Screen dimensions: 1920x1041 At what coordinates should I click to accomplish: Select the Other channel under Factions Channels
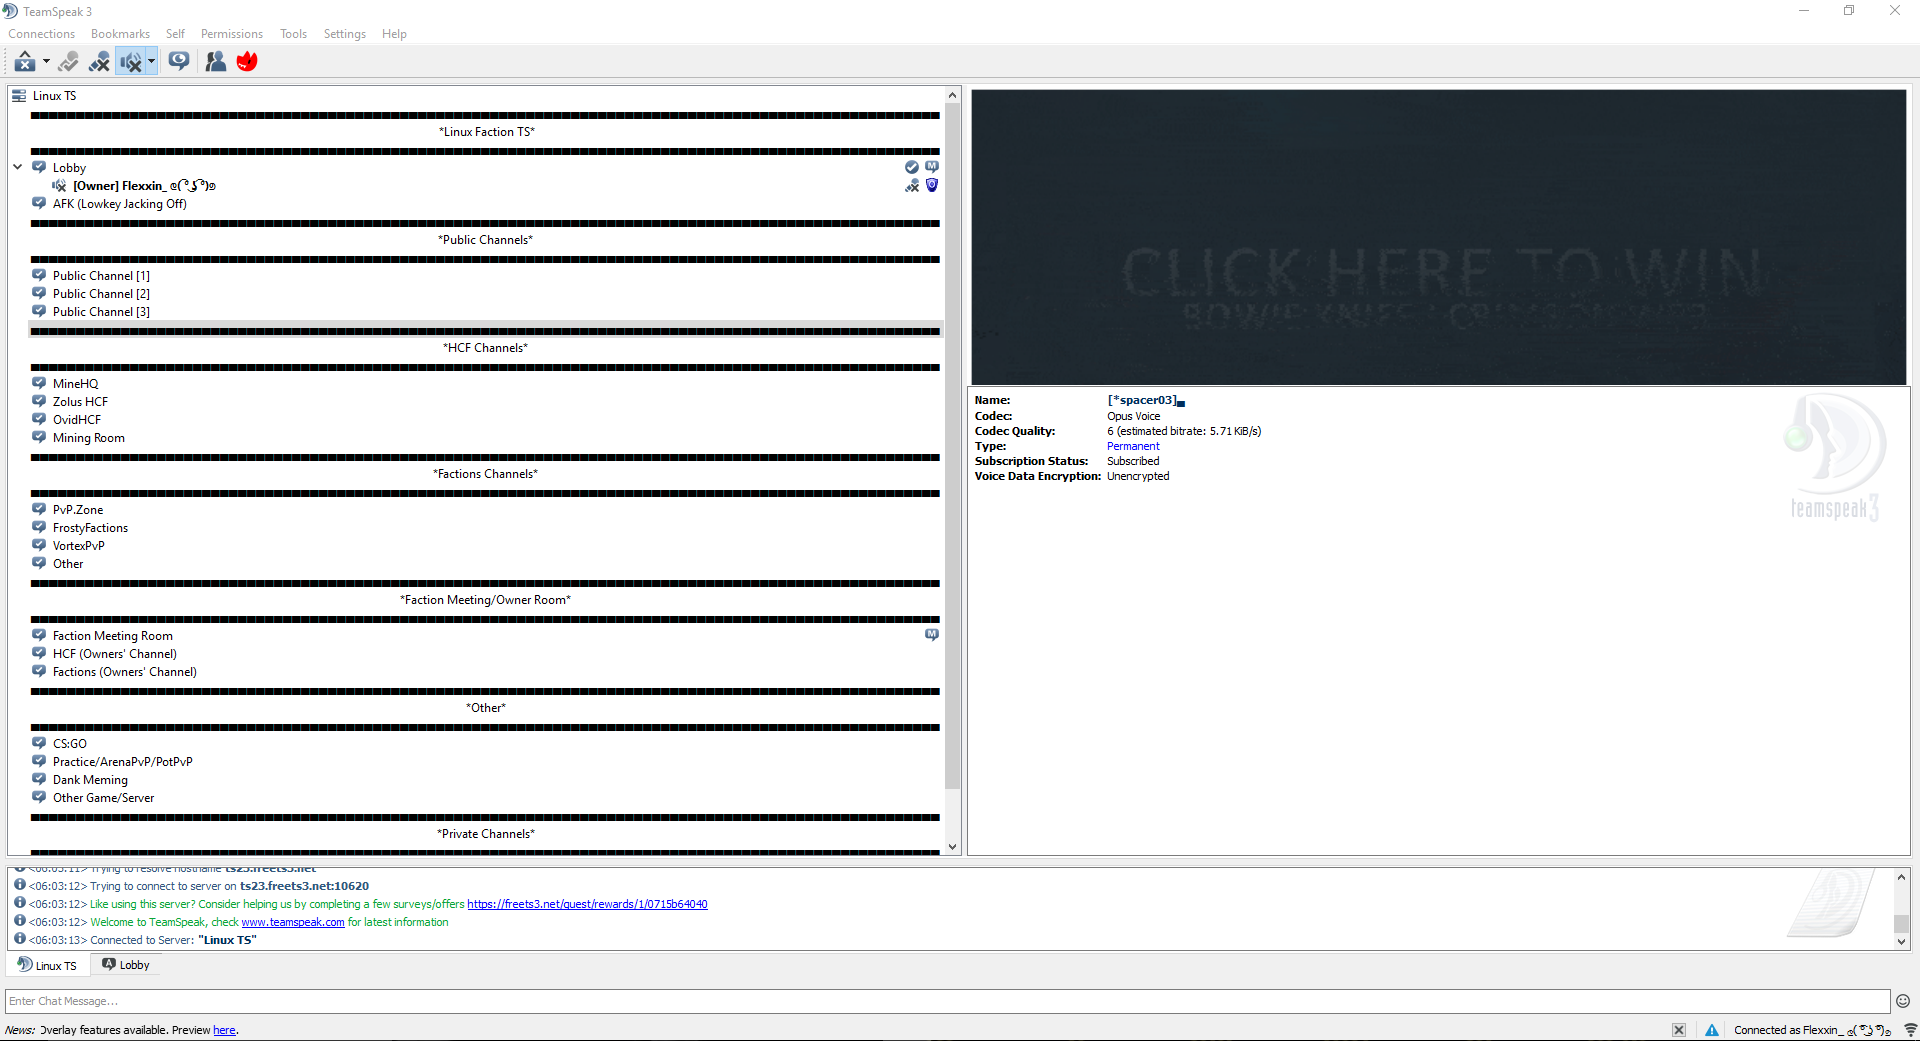68,564
